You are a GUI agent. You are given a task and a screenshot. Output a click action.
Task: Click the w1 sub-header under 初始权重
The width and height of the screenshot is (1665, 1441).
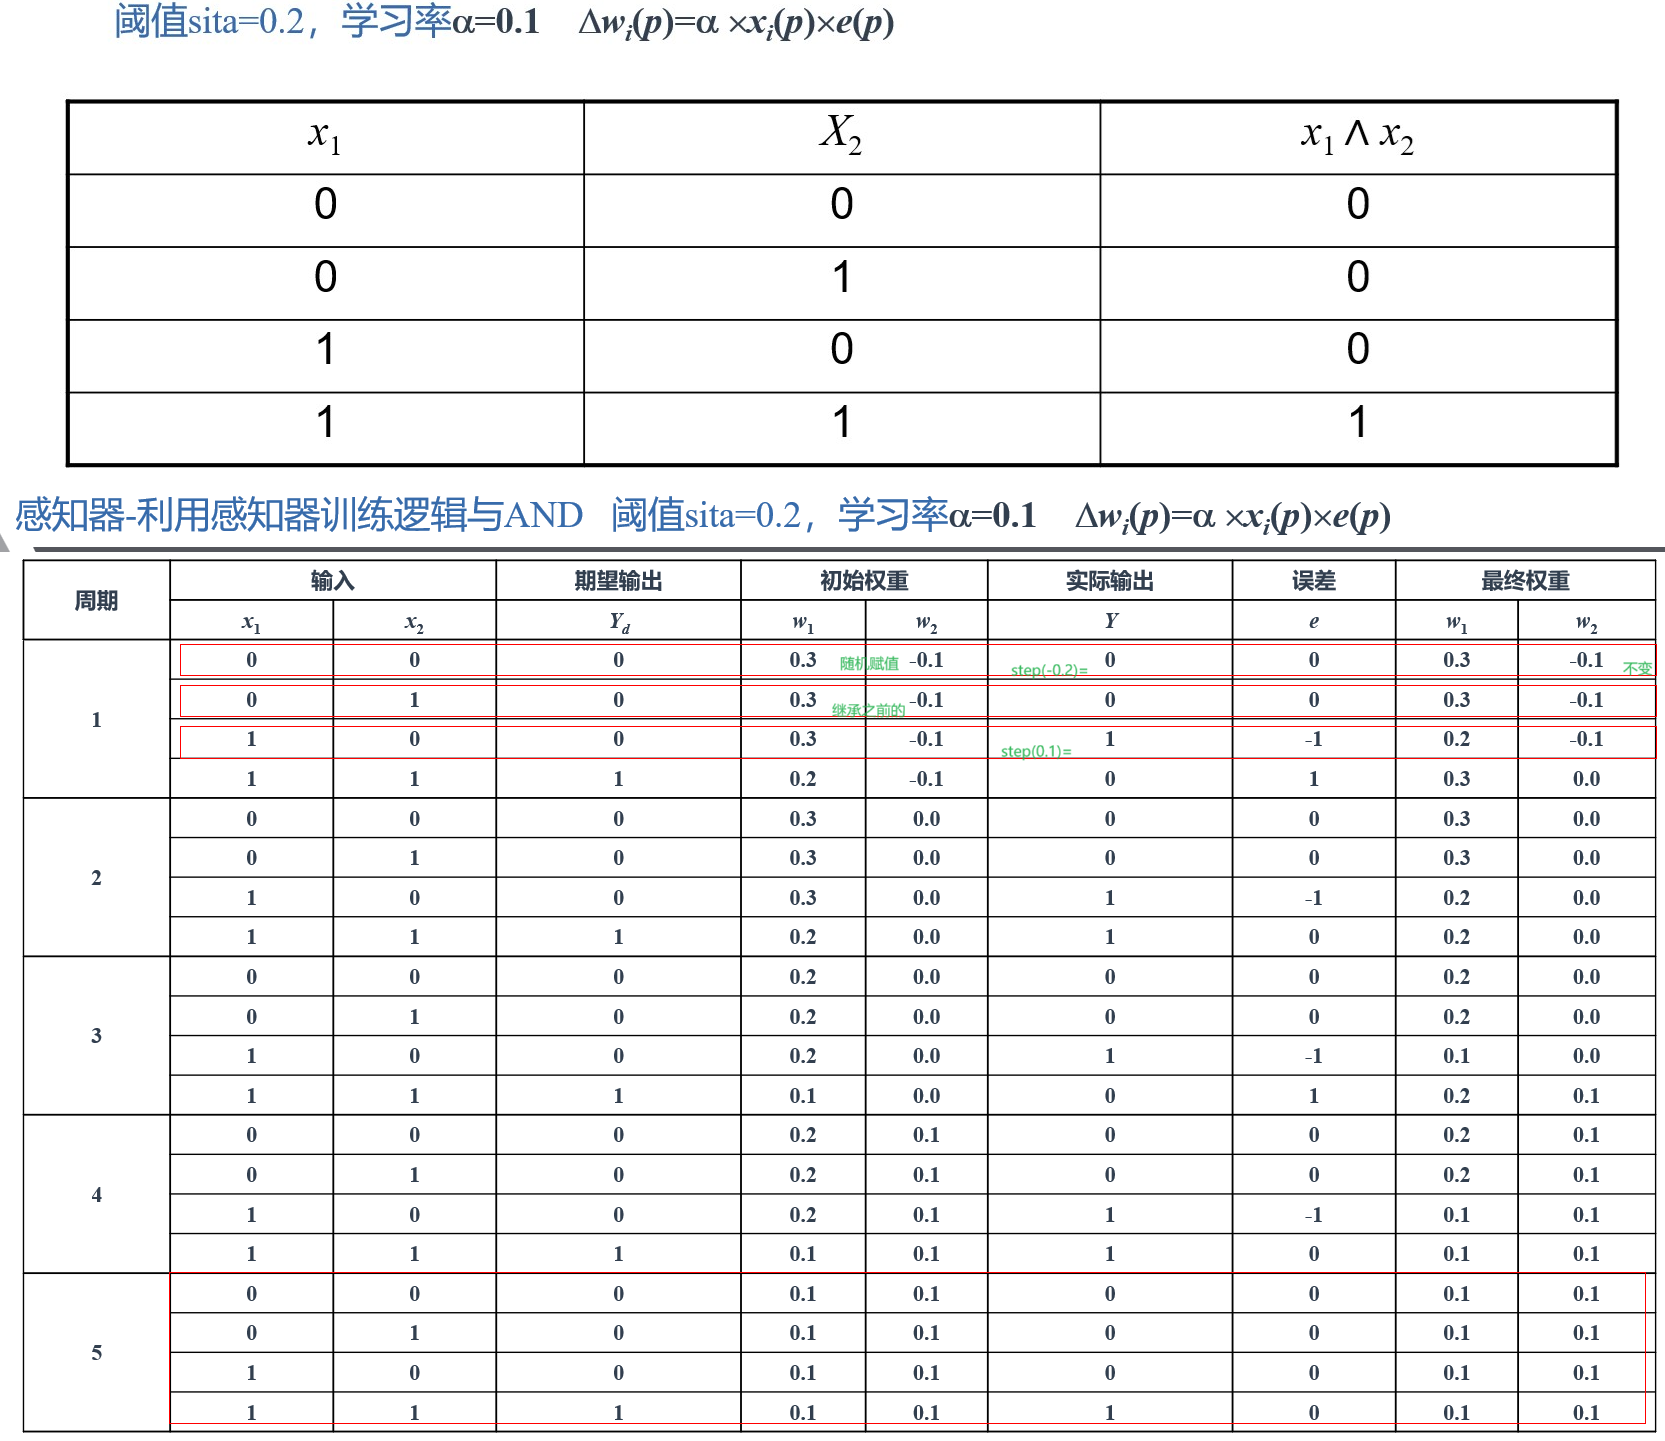803,623
